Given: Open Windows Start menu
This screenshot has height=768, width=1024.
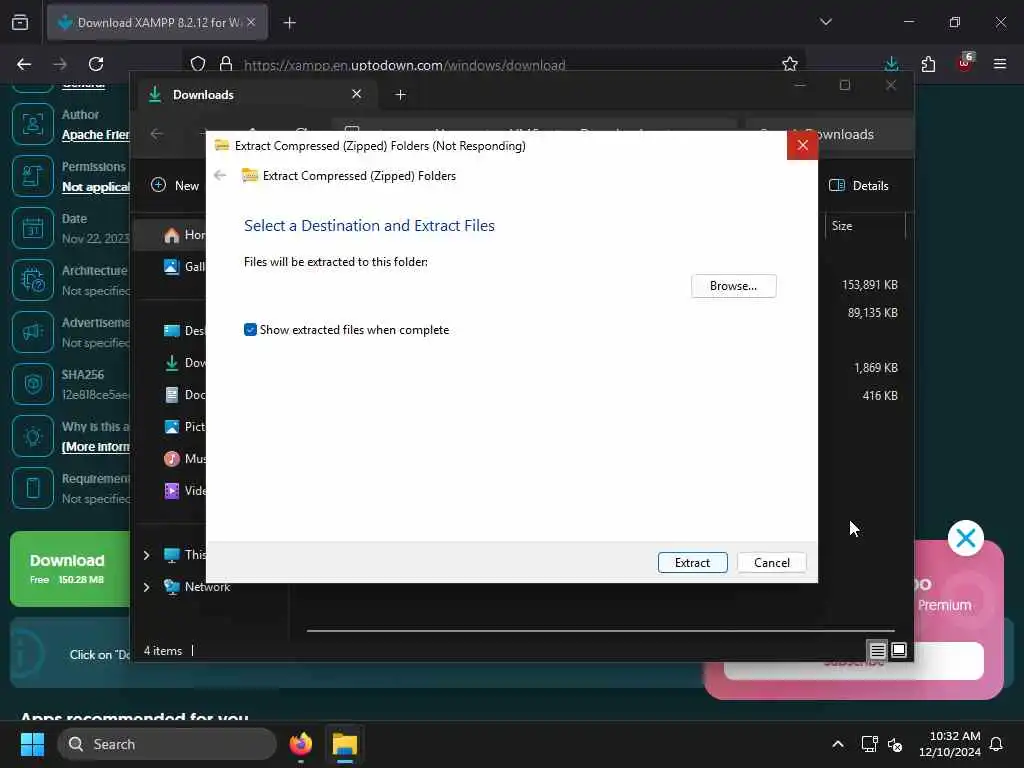Looking at the screenshot, I should tap(32, 744).
